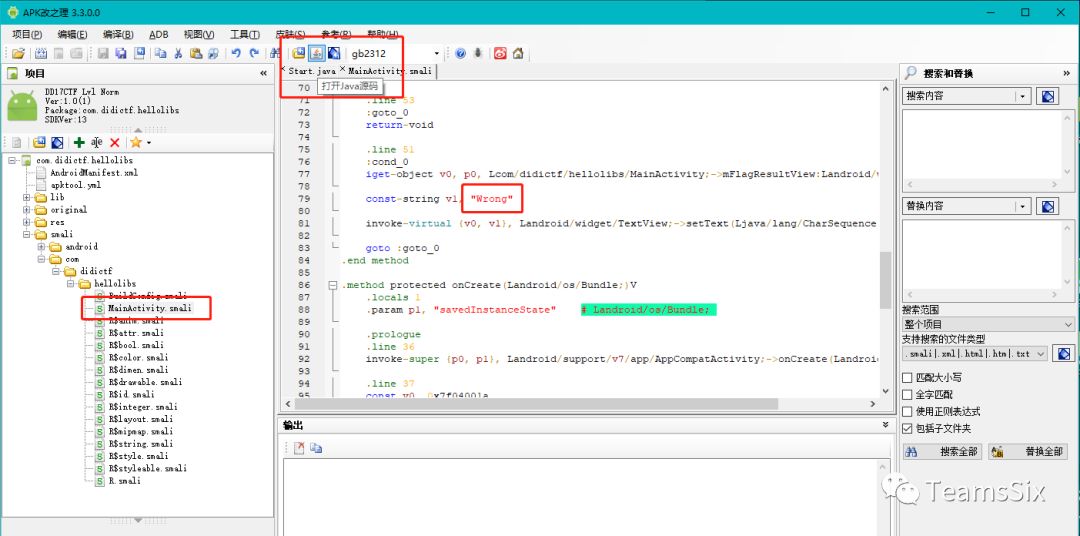The image size is (1080, 536).
Task: Open the gb2312 encoding dropdown
Action: coord(436,53)
